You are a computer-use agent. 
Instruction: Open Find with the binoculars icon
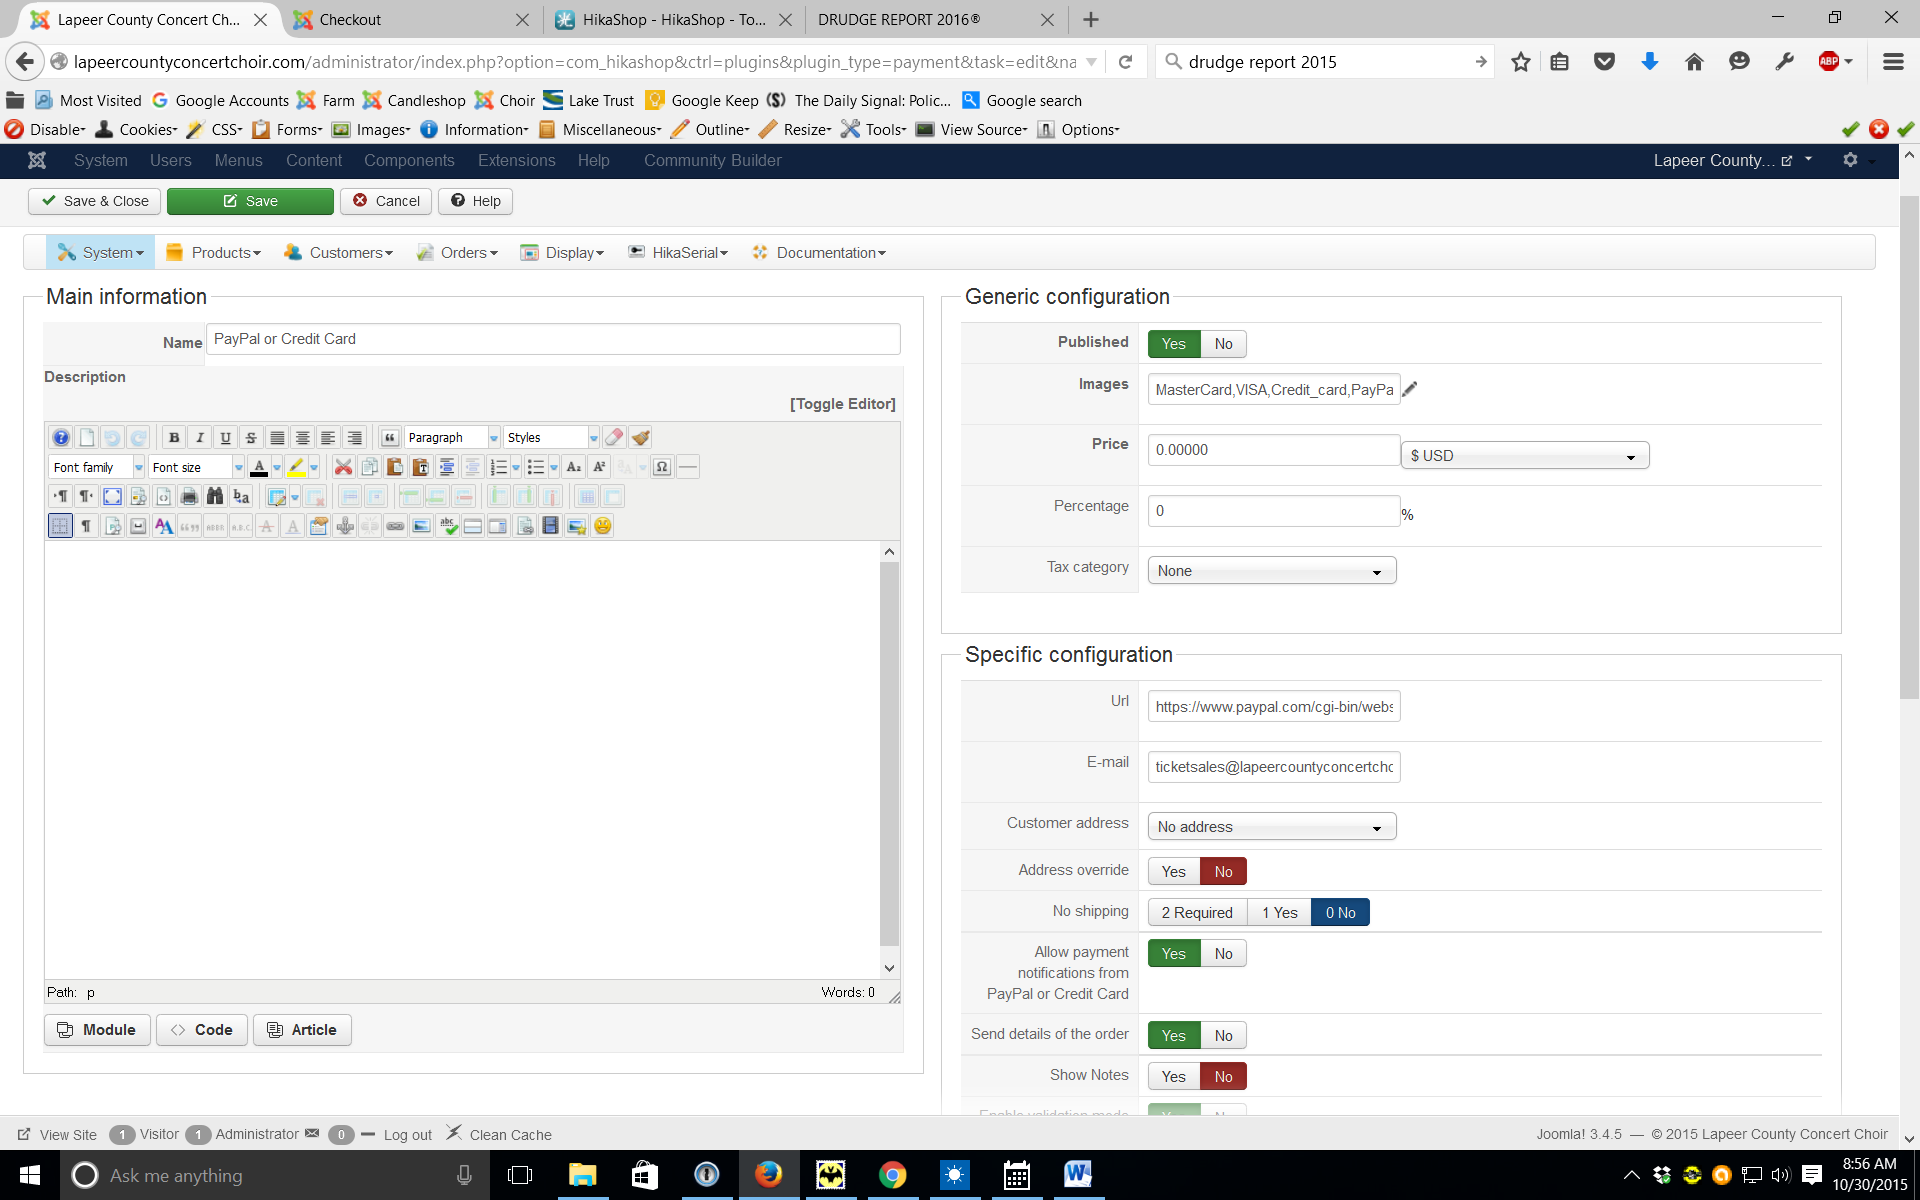214,496
